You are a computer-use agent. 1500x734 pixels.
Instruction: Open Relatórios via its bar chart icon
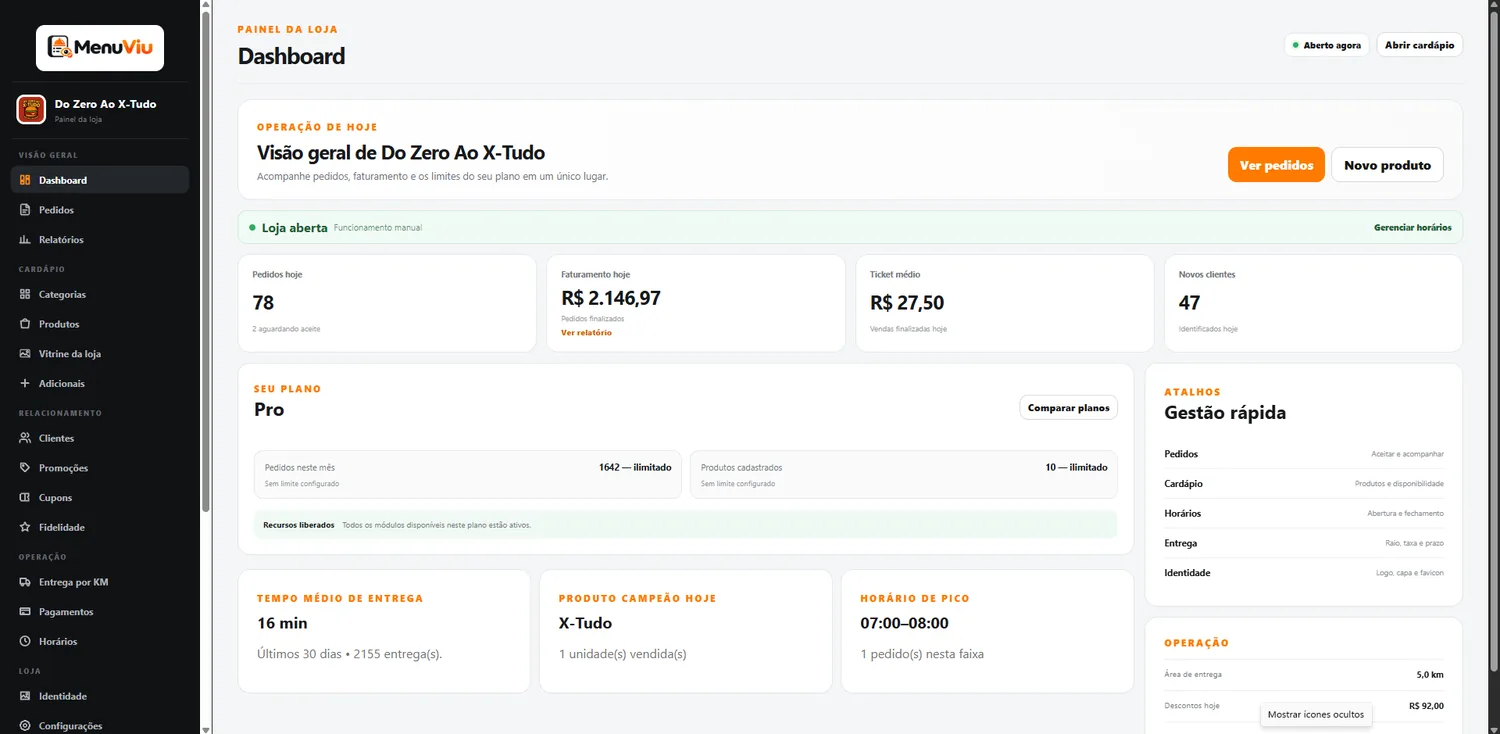coord(25,240)
